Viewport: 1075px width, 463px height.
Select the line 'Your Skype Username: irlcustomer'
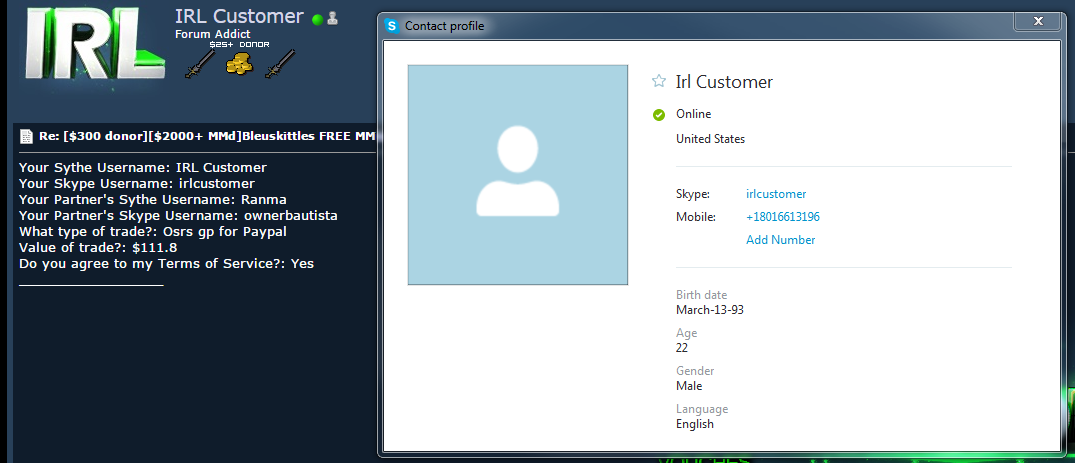point(136,184)
